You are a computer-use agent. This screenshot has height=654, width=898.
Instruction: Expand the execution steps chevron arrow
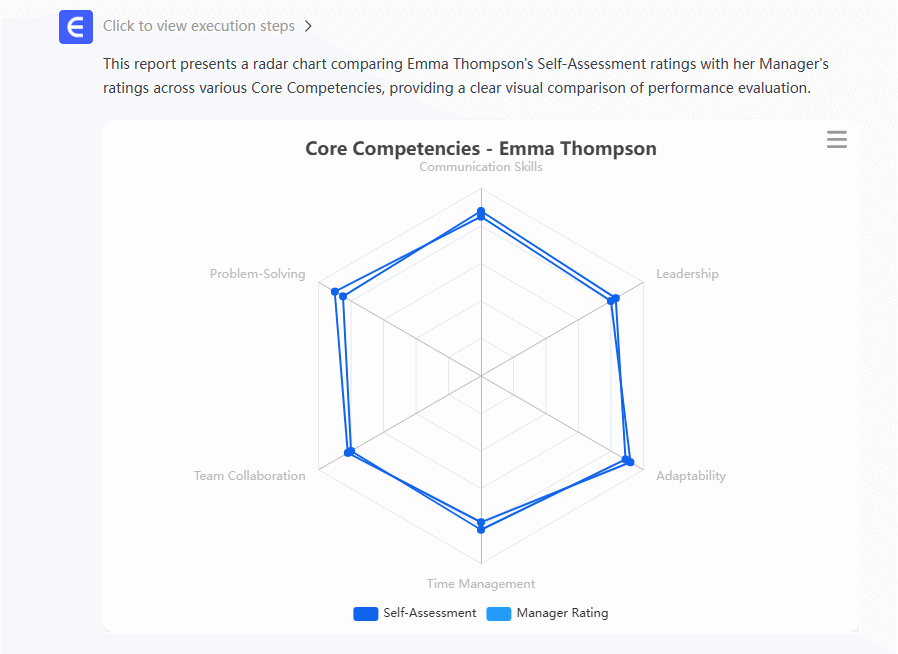[308, 27]
